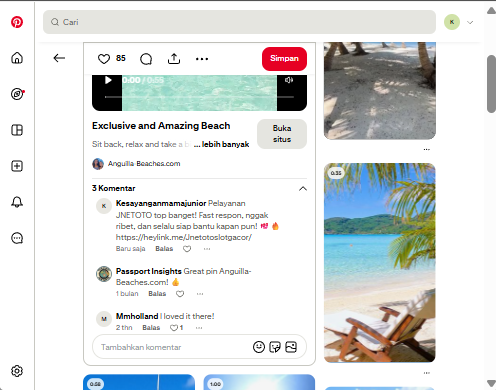Open sticker picker in comment box
The image size is (496, 390).
tap(275, 347)
